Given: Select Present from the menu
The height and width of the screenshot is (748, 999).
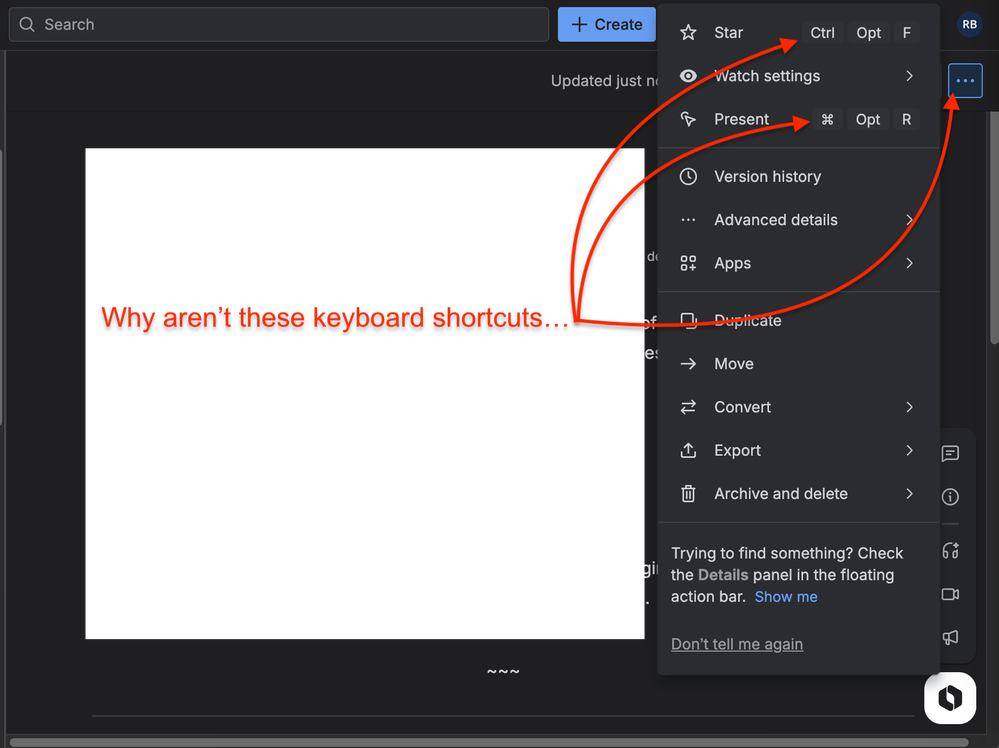Looking at the screenshot, I should (741, 119).
